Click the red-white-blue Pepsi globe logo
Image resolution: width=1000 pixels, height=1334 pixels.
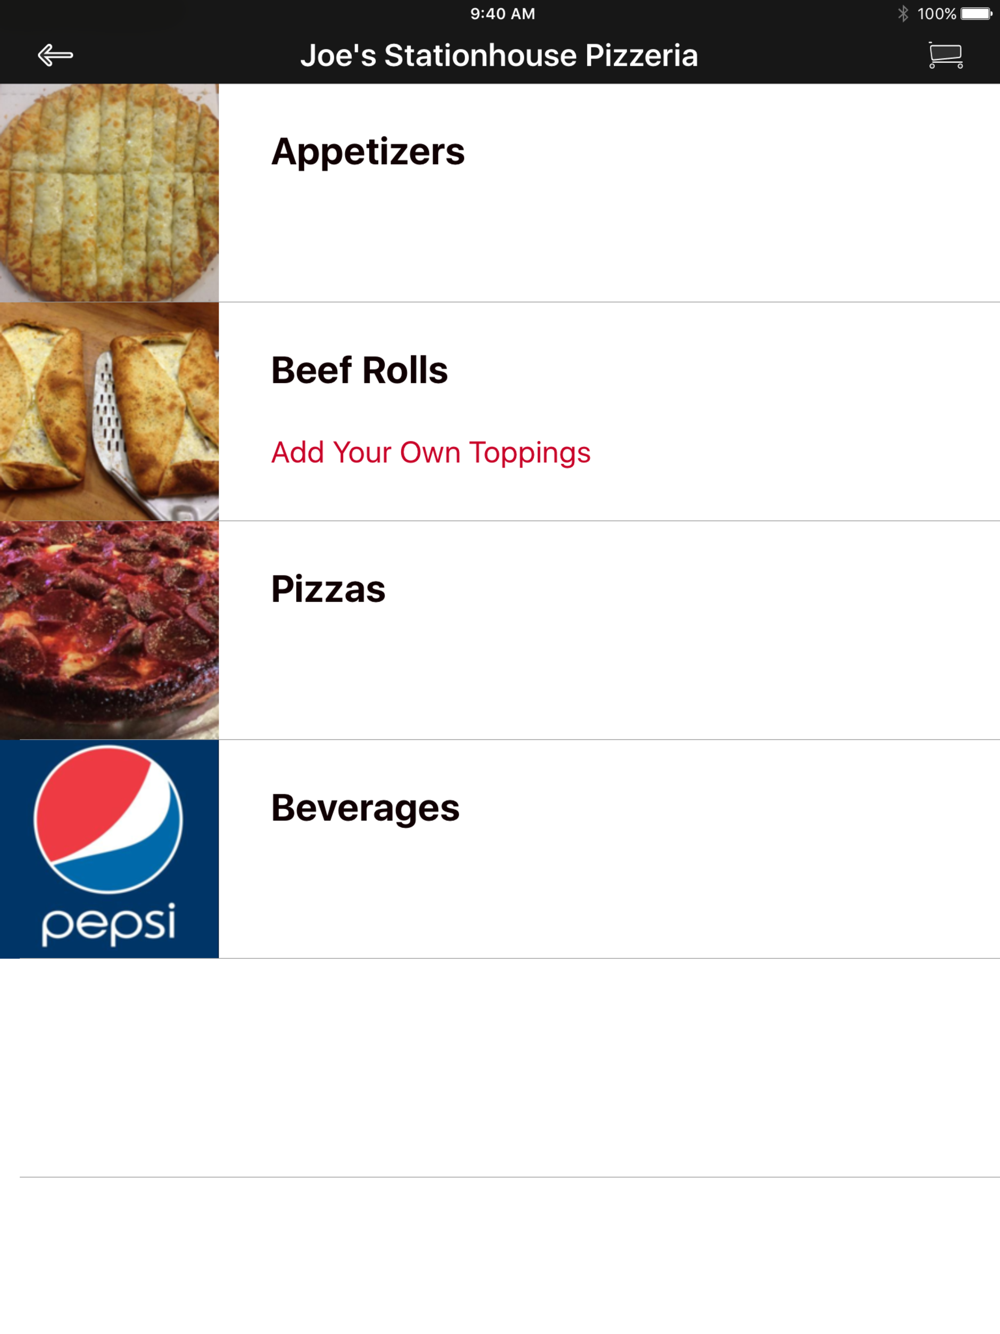tap(108, 819)
